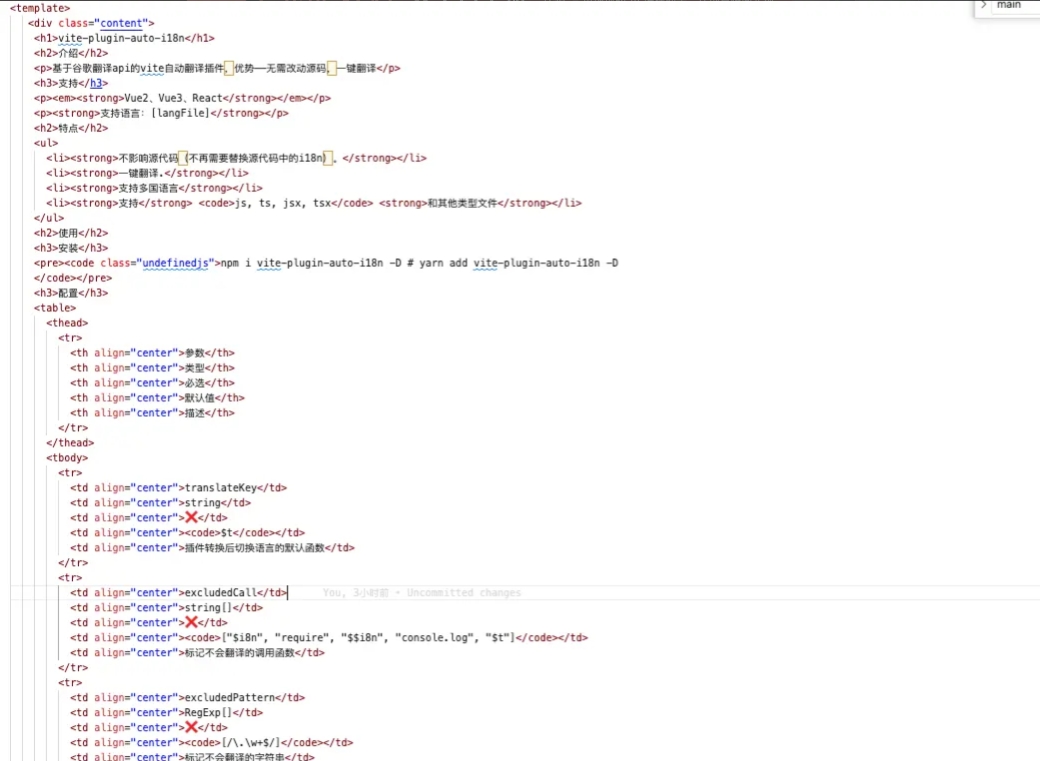Screen dimensions: 1040x761
Task: Click the h3 heading line 配置
Action: [71, 293]
